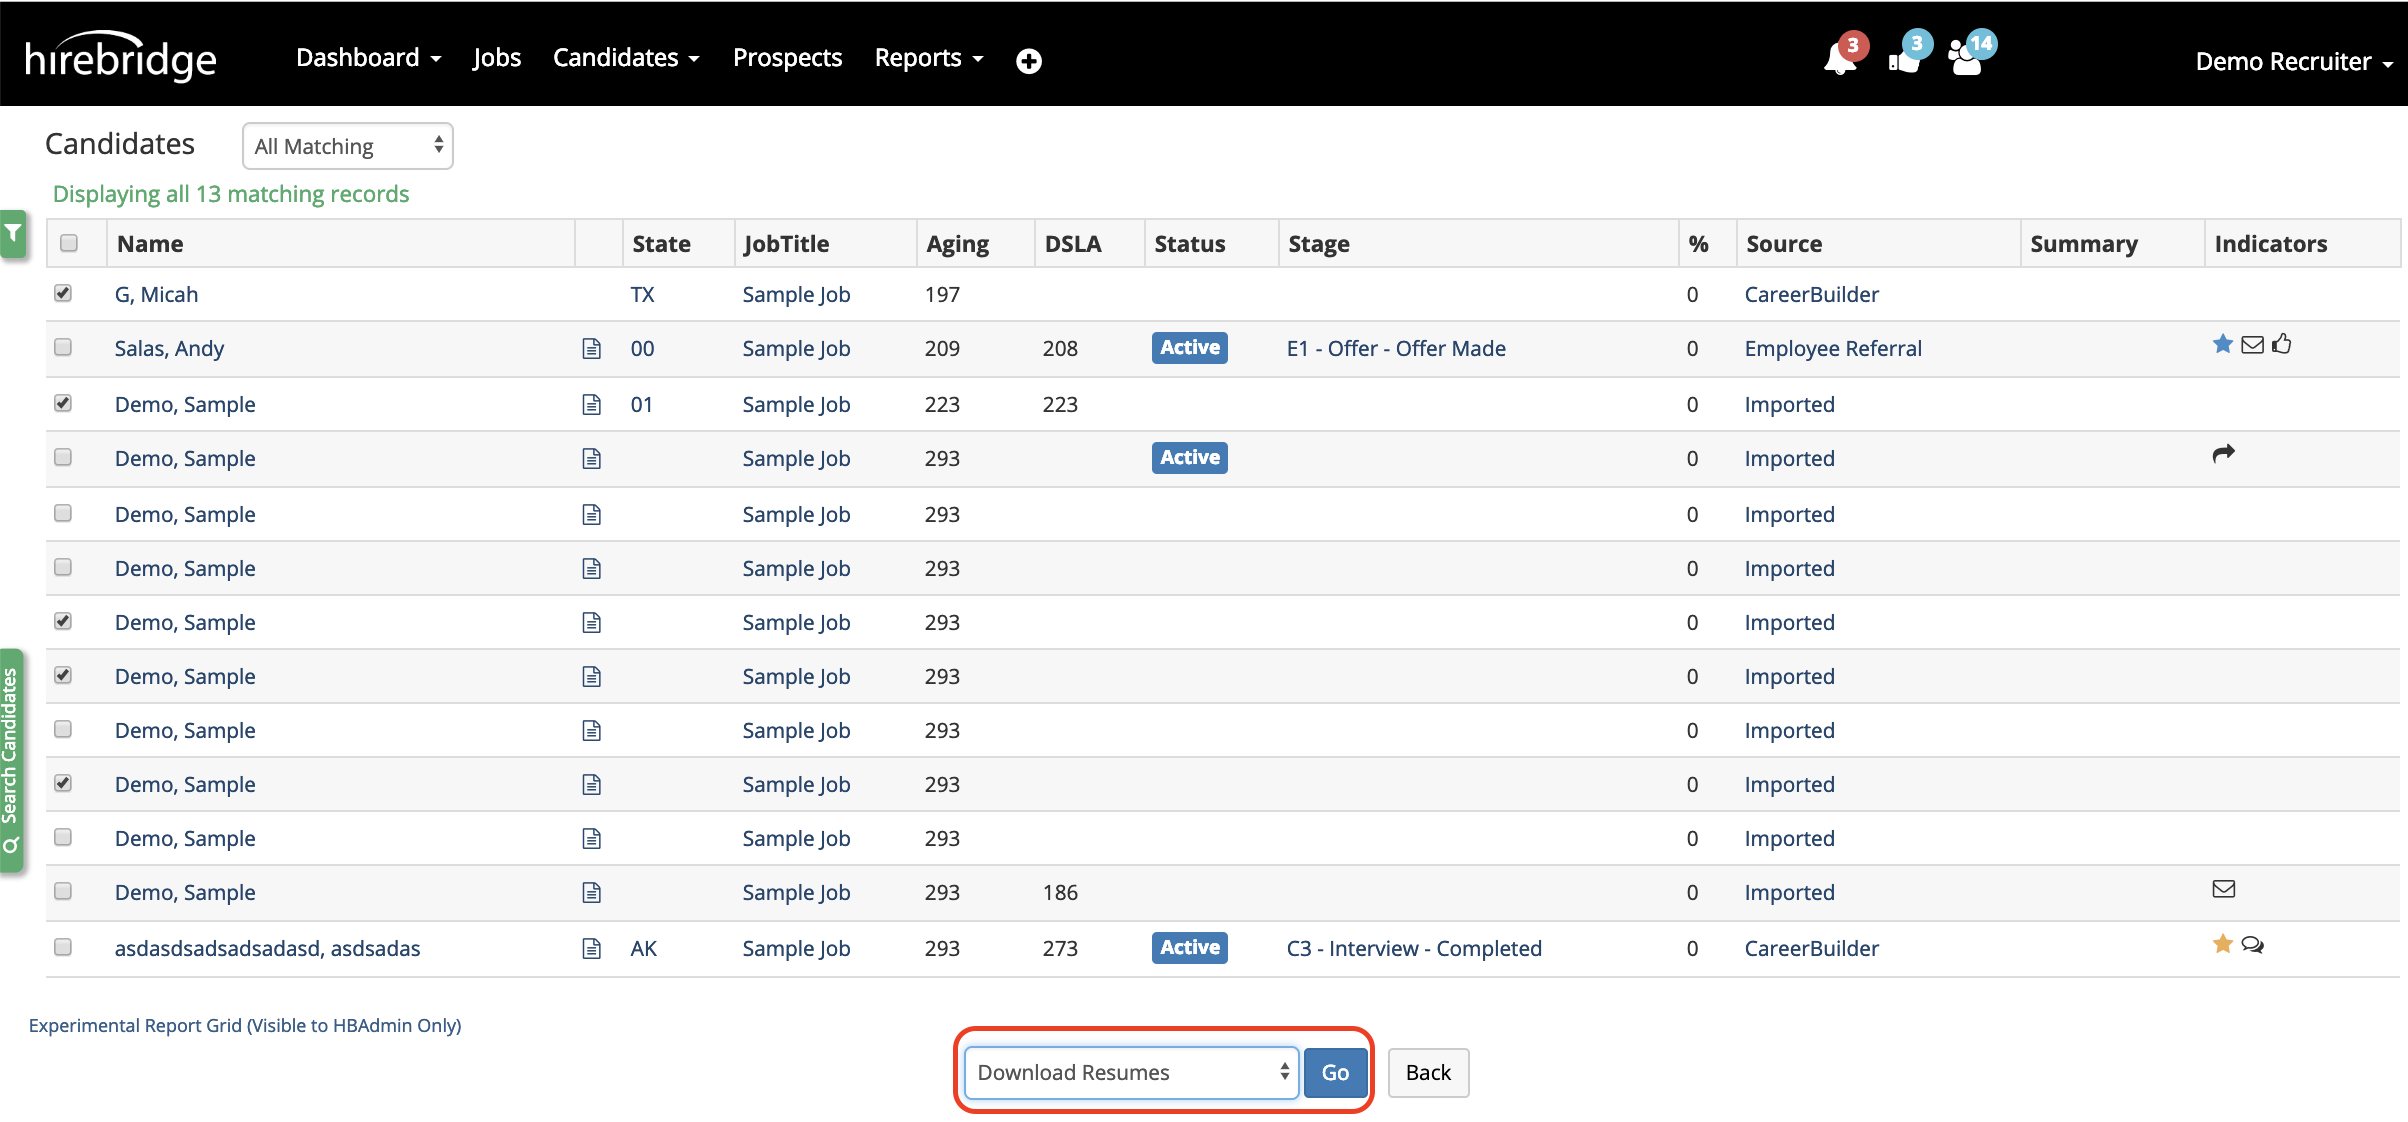Viewport: 2408px width, 1122px height.
Task: Click the notifications bell icon
Action: [x=1839, y=60]
